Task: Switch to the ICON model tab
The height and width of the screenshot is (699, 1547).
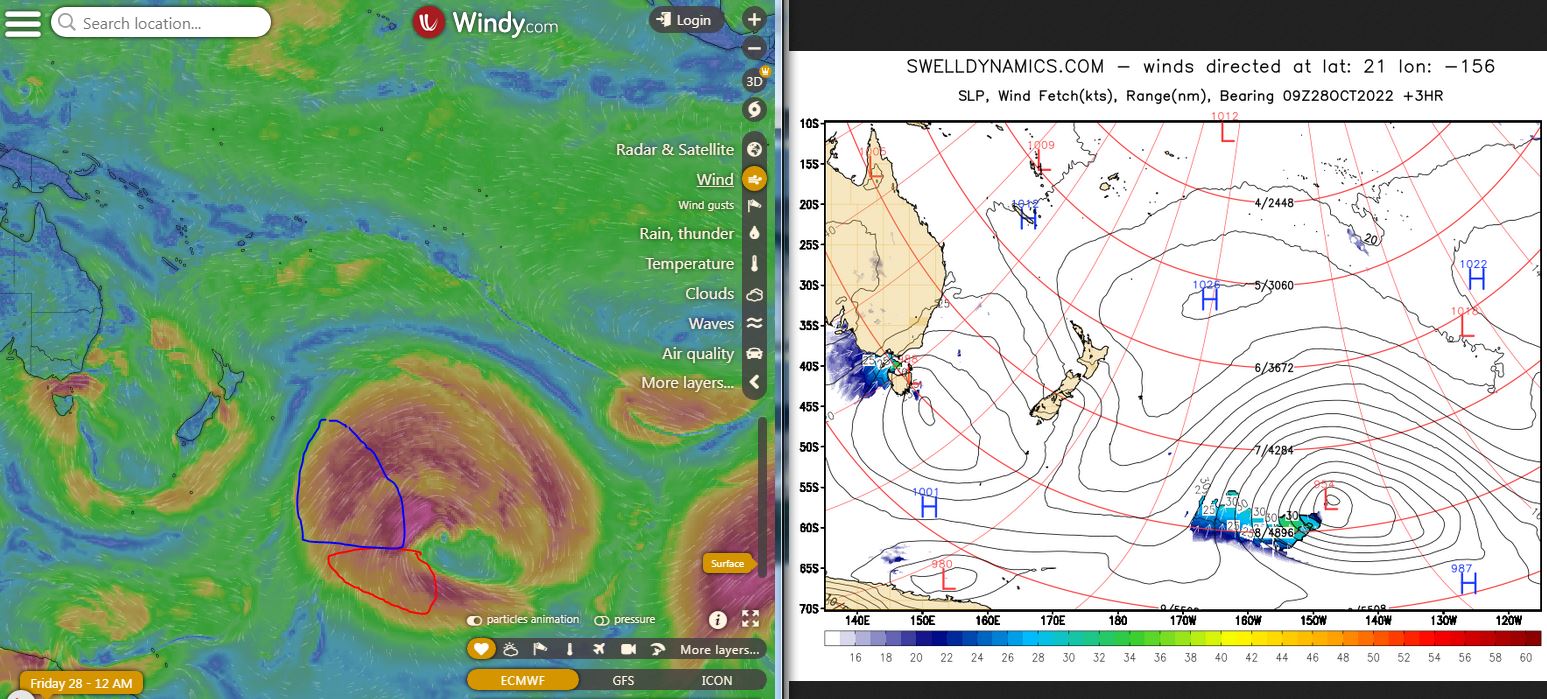Action: point(716,680)
